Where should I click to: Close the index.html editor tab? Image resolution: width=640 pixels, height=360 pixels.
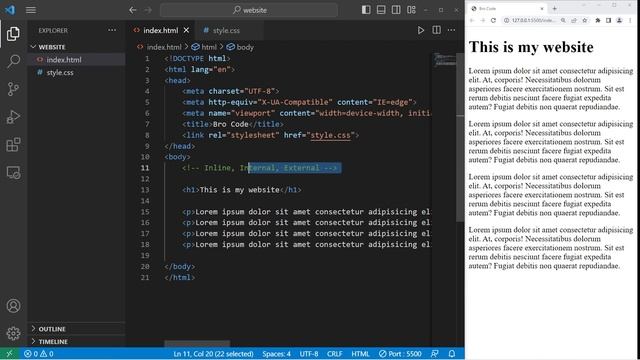(186, 30)
